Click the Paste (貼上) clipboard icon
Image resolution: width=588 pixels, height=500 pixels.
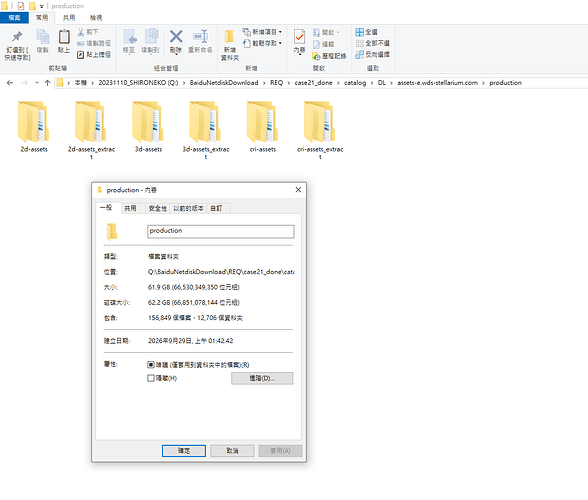pyautogui.click(x=64, y=37)
